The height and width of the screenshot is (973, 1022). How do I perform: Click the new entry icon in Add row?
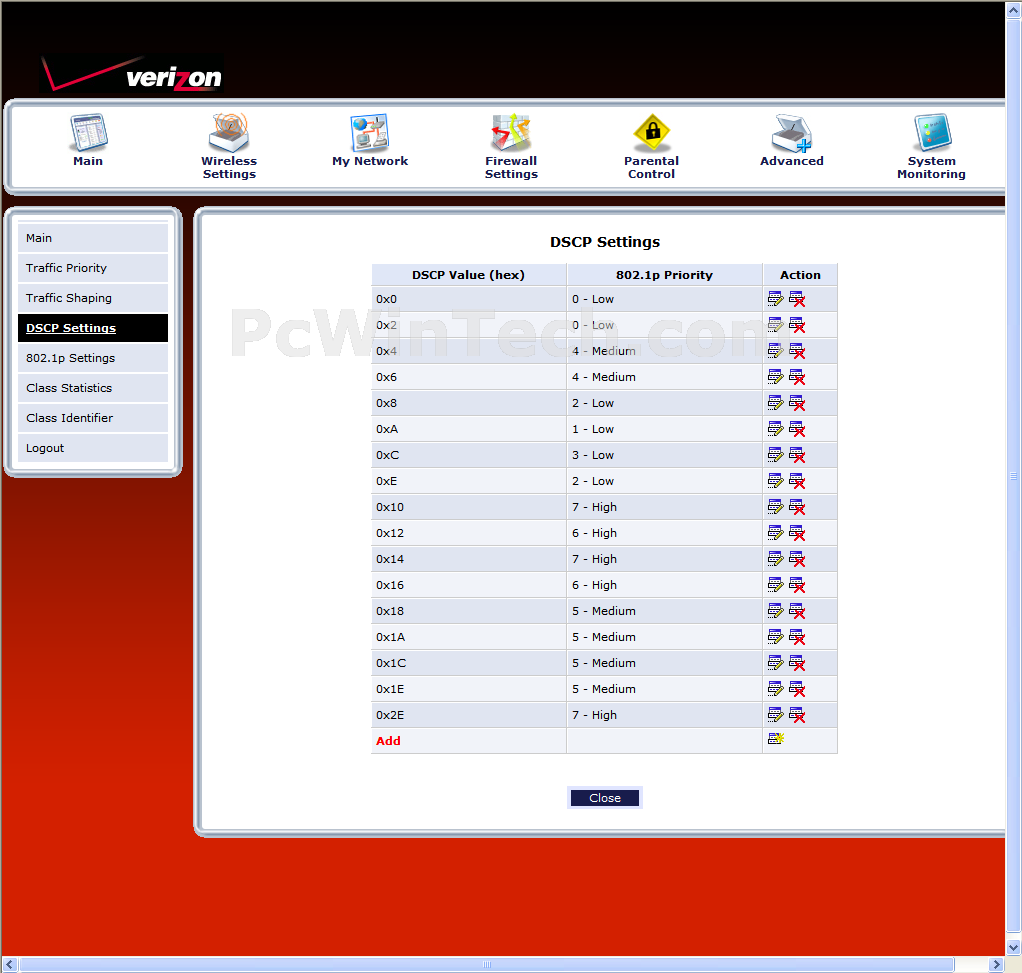tap(776, 738)
